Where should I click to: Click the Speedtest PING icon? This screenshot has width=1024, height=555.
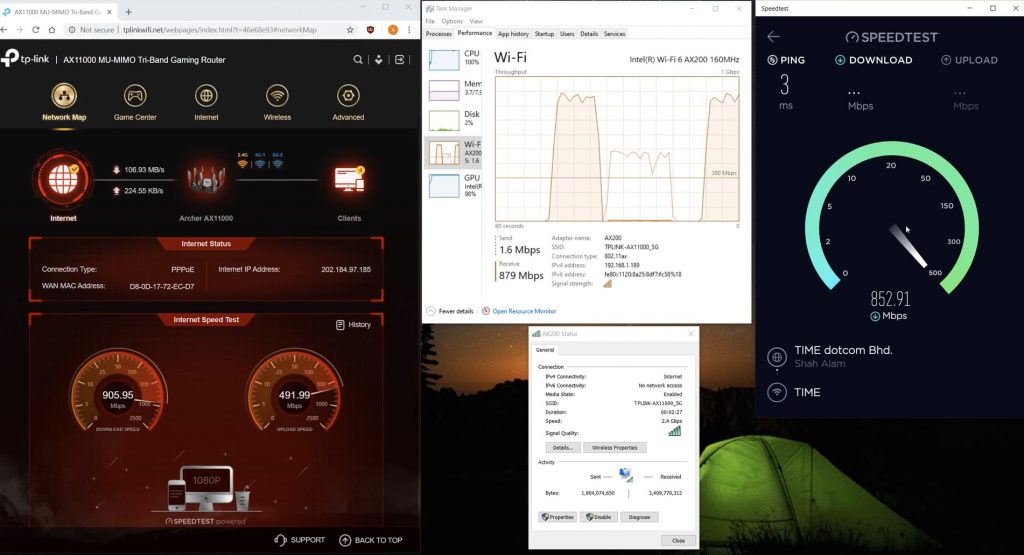tap(773, 60)
